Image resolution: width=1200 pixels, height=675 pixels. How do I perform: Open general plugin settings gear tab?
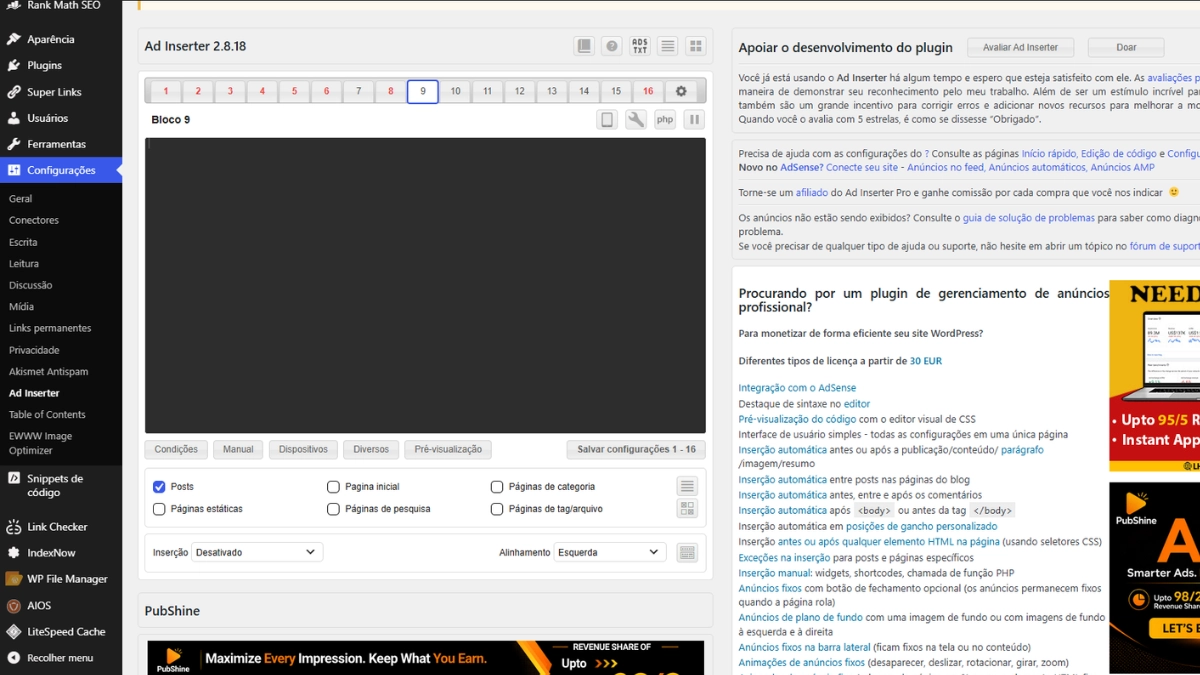(x=681, y=91)
